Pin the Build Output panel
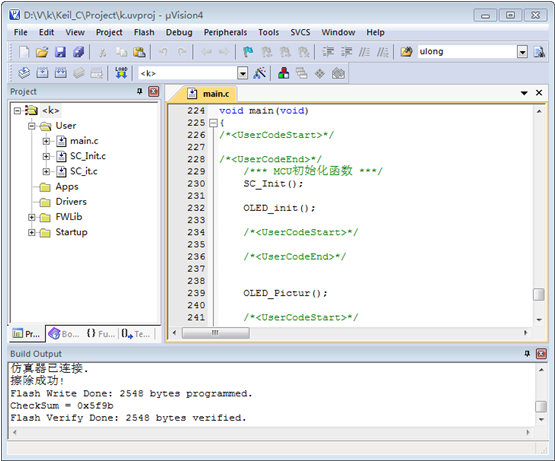The width and height of the screenshot is (555, 461). pos(527,353)
